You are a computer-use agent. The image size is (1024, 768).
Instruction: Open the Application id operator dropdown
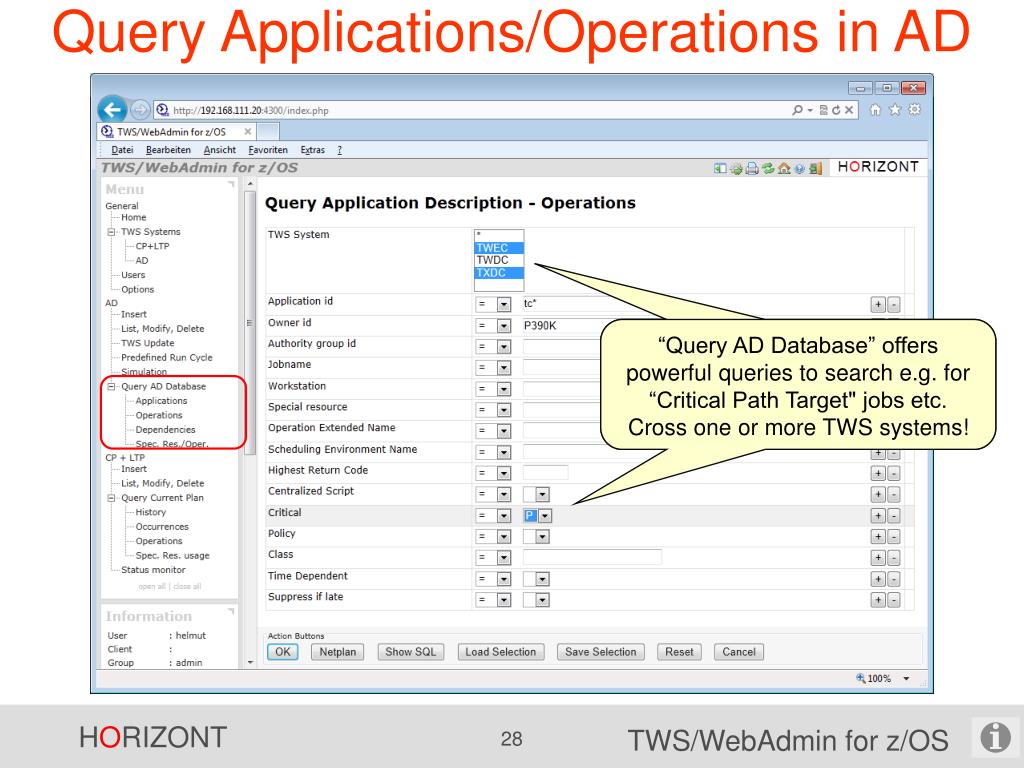coord(504,304)
